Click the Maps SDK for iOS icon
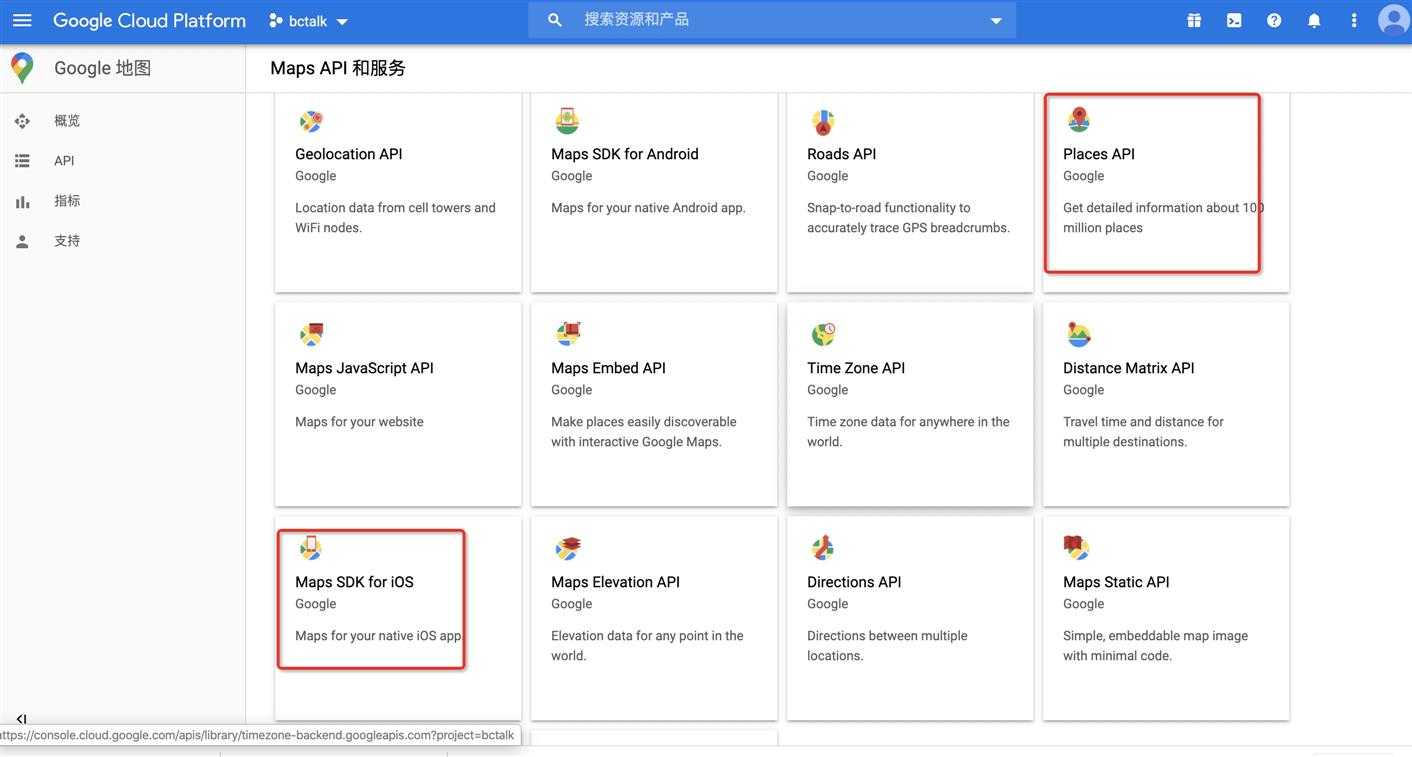The width and height of the screenshot is (1412, 757). [311, 548]
